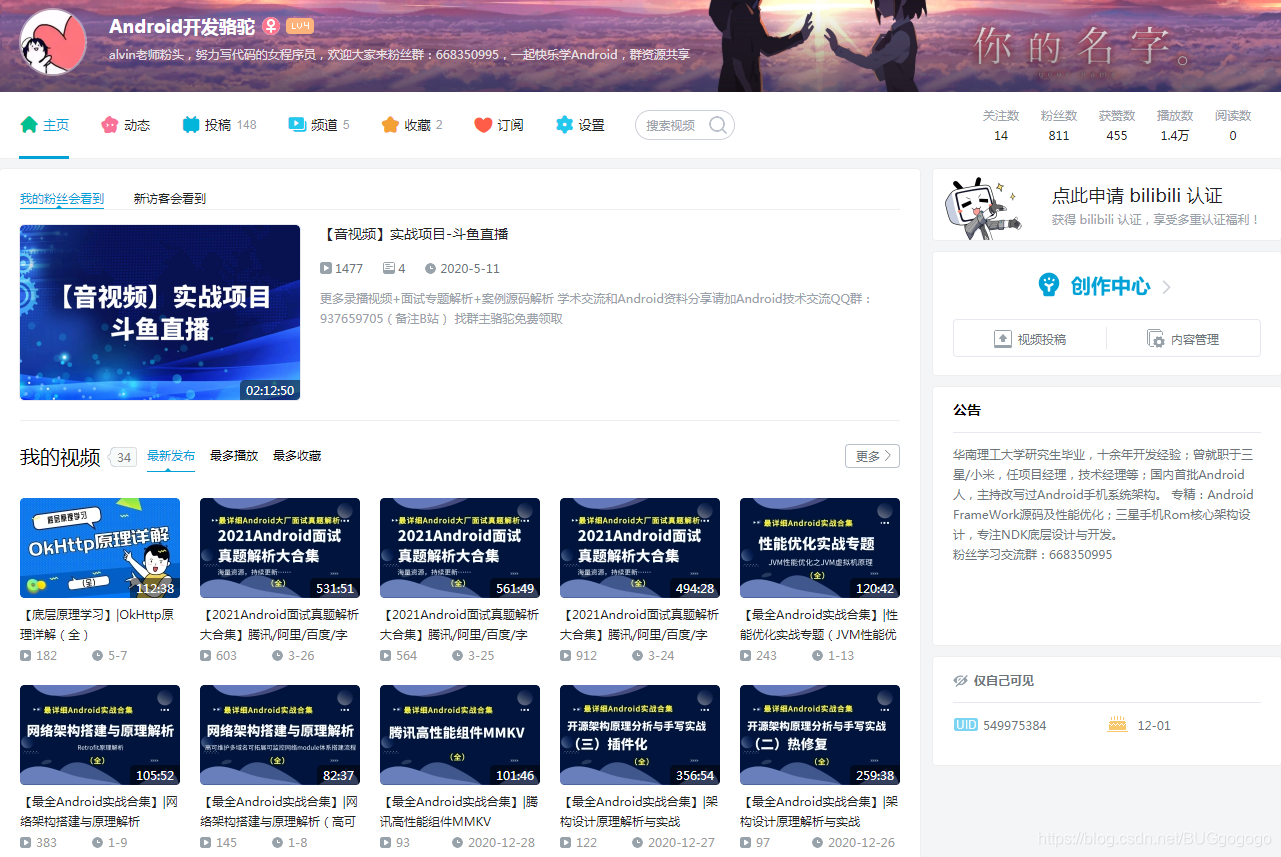Click the clock icon beside 2020-5-11
The image size is (1281, 857).
pos(430,268)
